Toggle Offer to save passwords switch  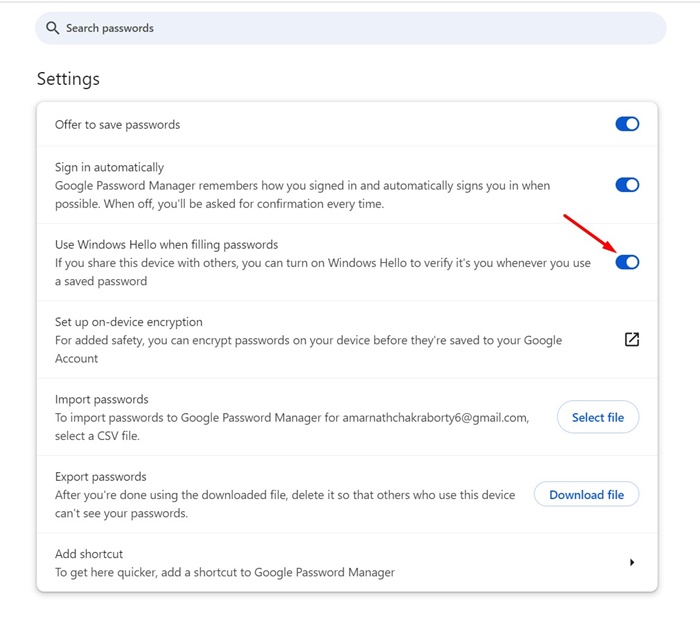pyautogui.click(x=627, y=124)
